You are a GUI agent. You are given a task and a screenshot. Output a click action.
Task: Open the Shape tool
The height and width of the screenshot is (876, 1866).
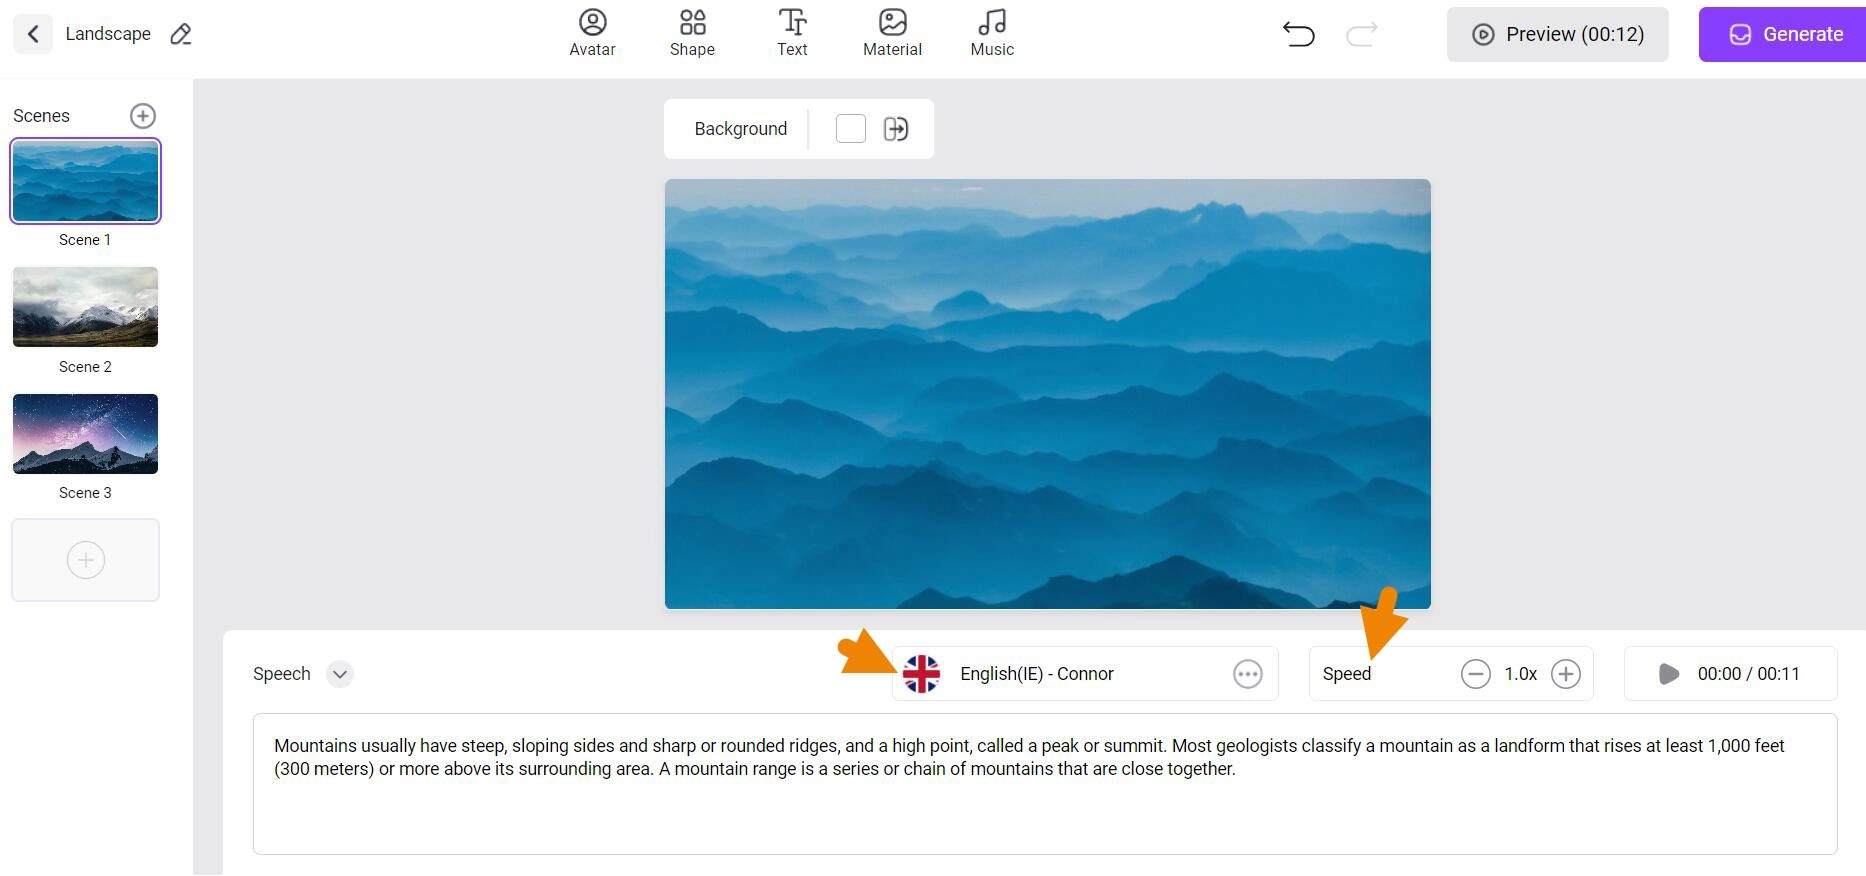pyautogui.click(x=692, y=33)
